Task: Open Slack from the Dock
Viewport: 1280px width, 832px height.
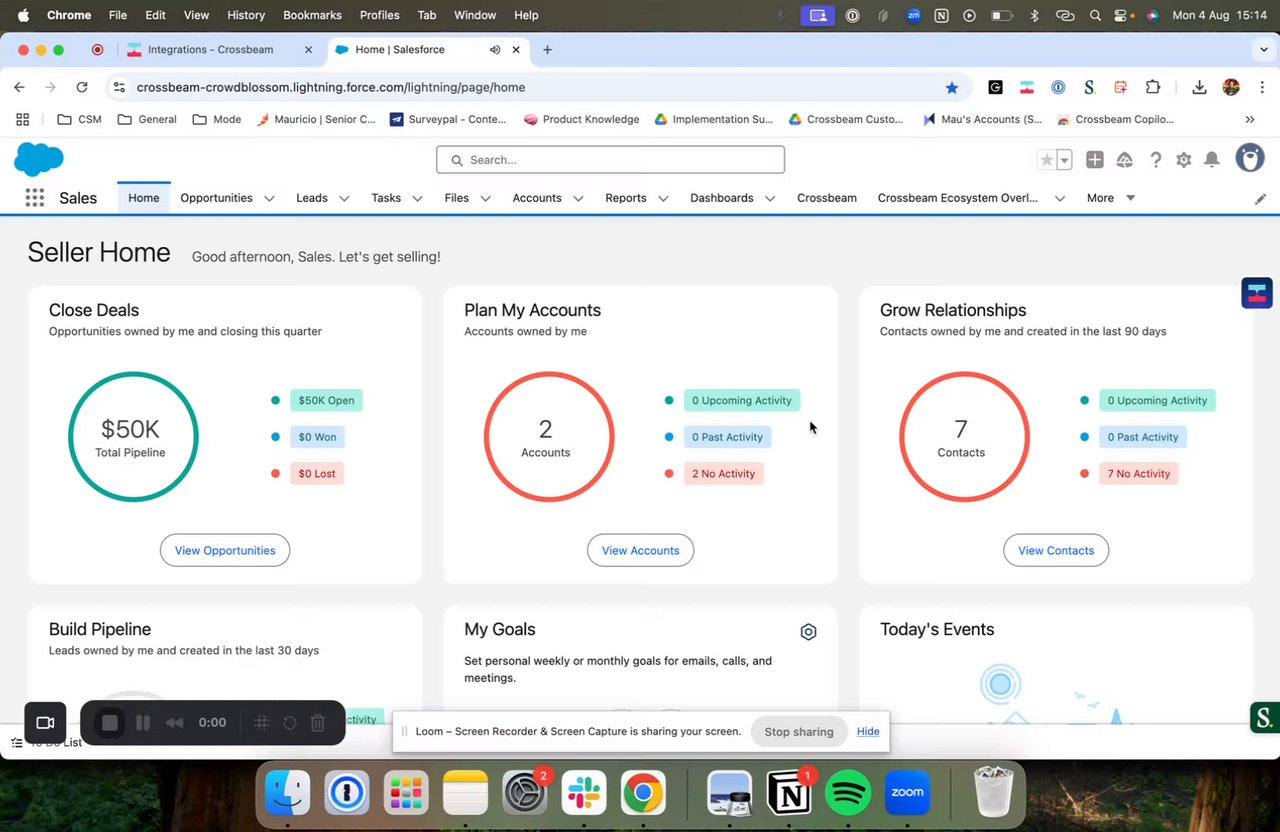Action: (x=584, y=794)
